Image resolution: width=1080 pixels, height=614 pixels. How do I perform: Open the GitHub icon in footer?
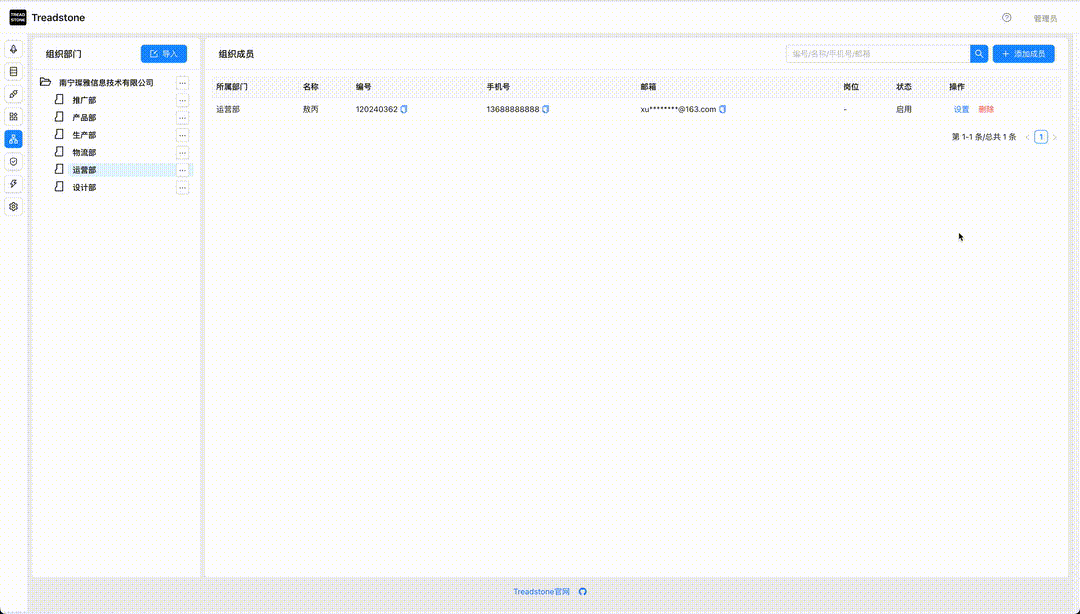(583, 591)
